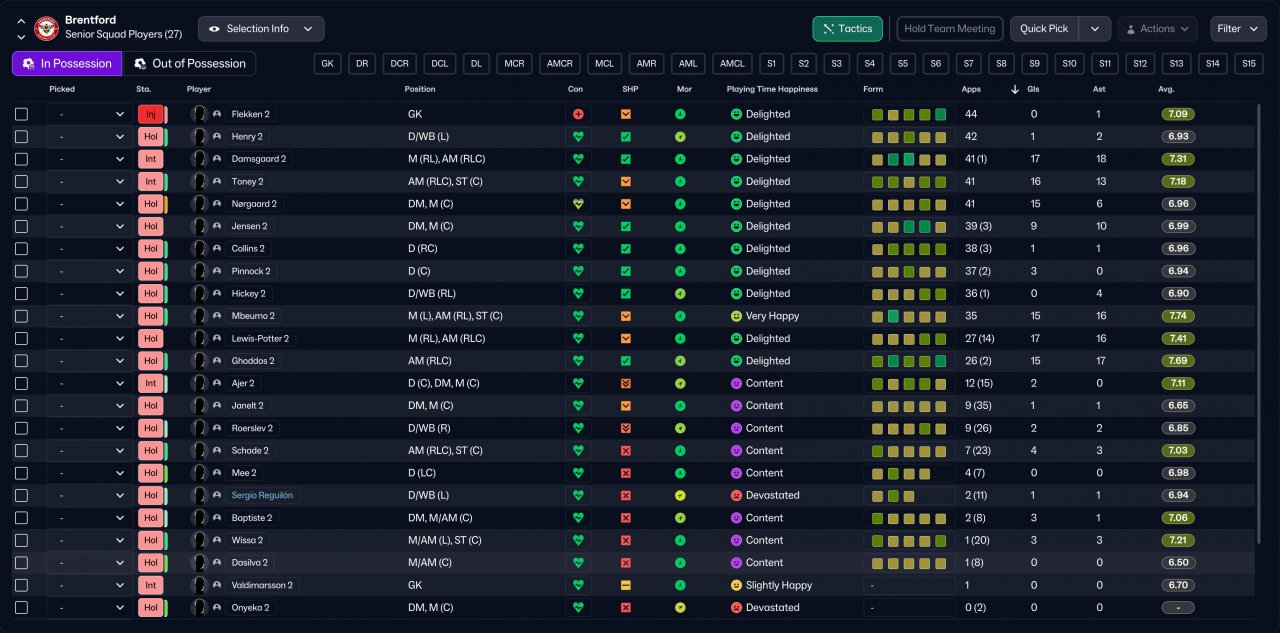Click Toney's form indicator squares
The width and height of the screenshot is (1280, 633).
908,182
